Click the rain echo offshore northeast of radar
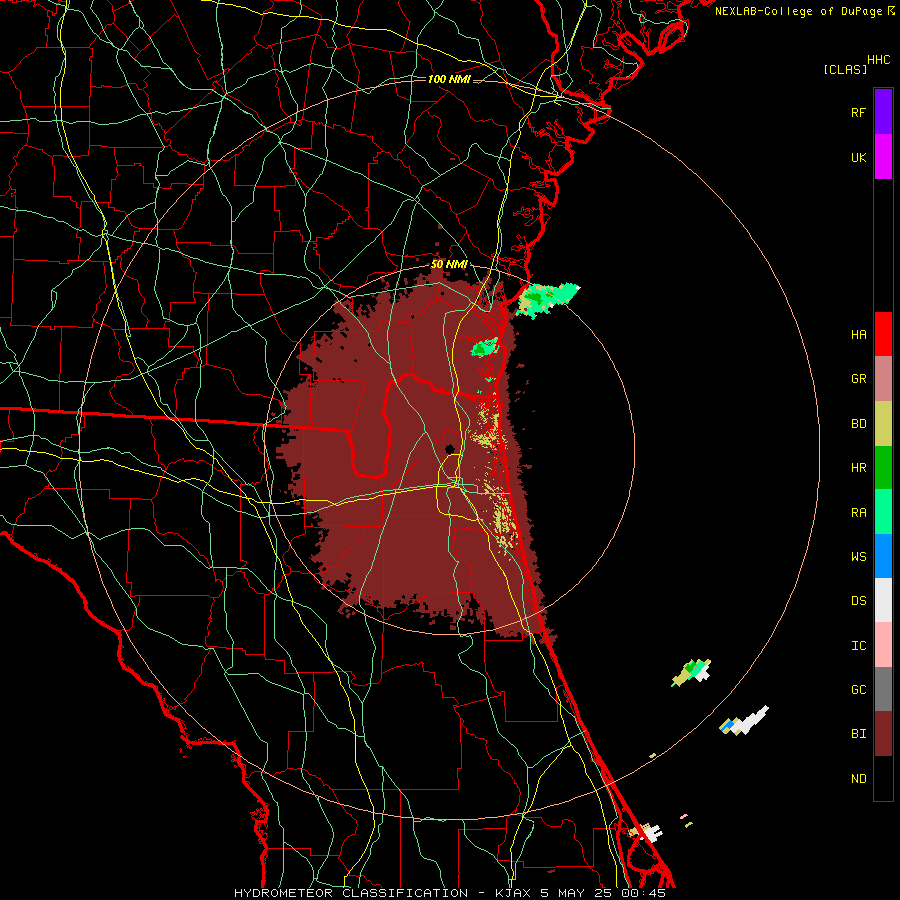This screenshot has height=900, width=900. click(546, 298)
